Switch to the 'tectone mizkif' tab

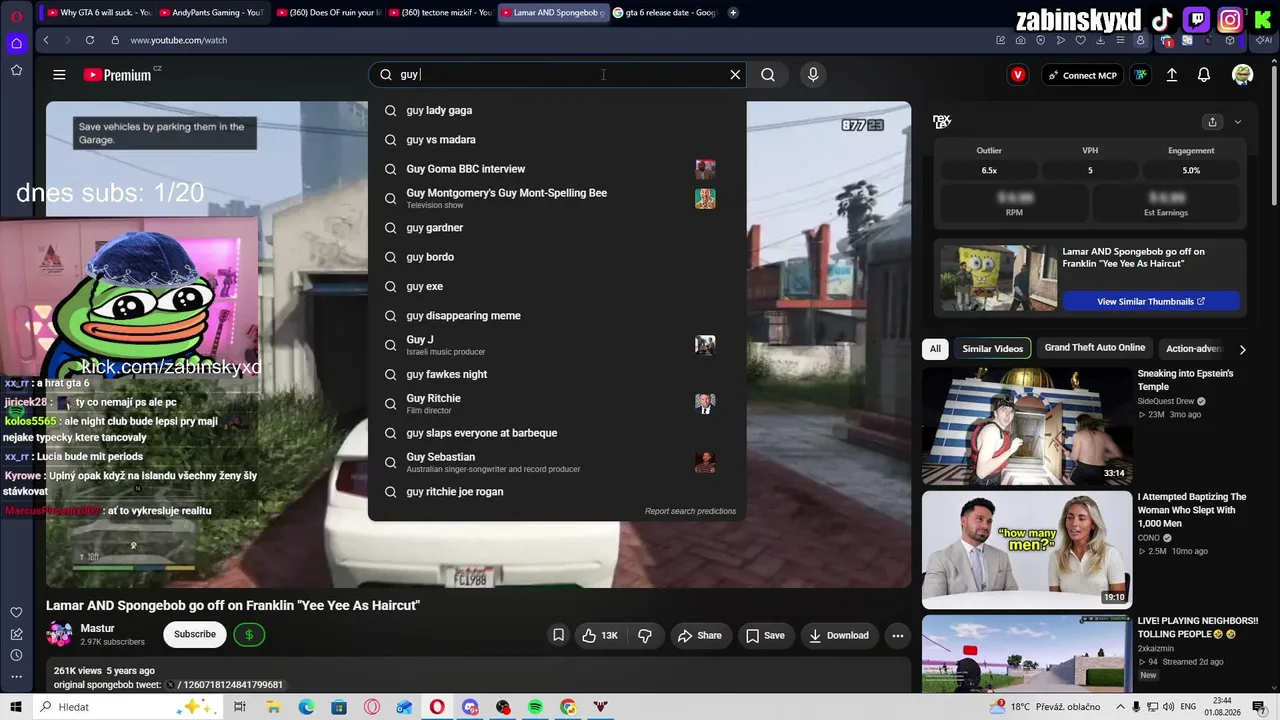[x=439, y=13]
